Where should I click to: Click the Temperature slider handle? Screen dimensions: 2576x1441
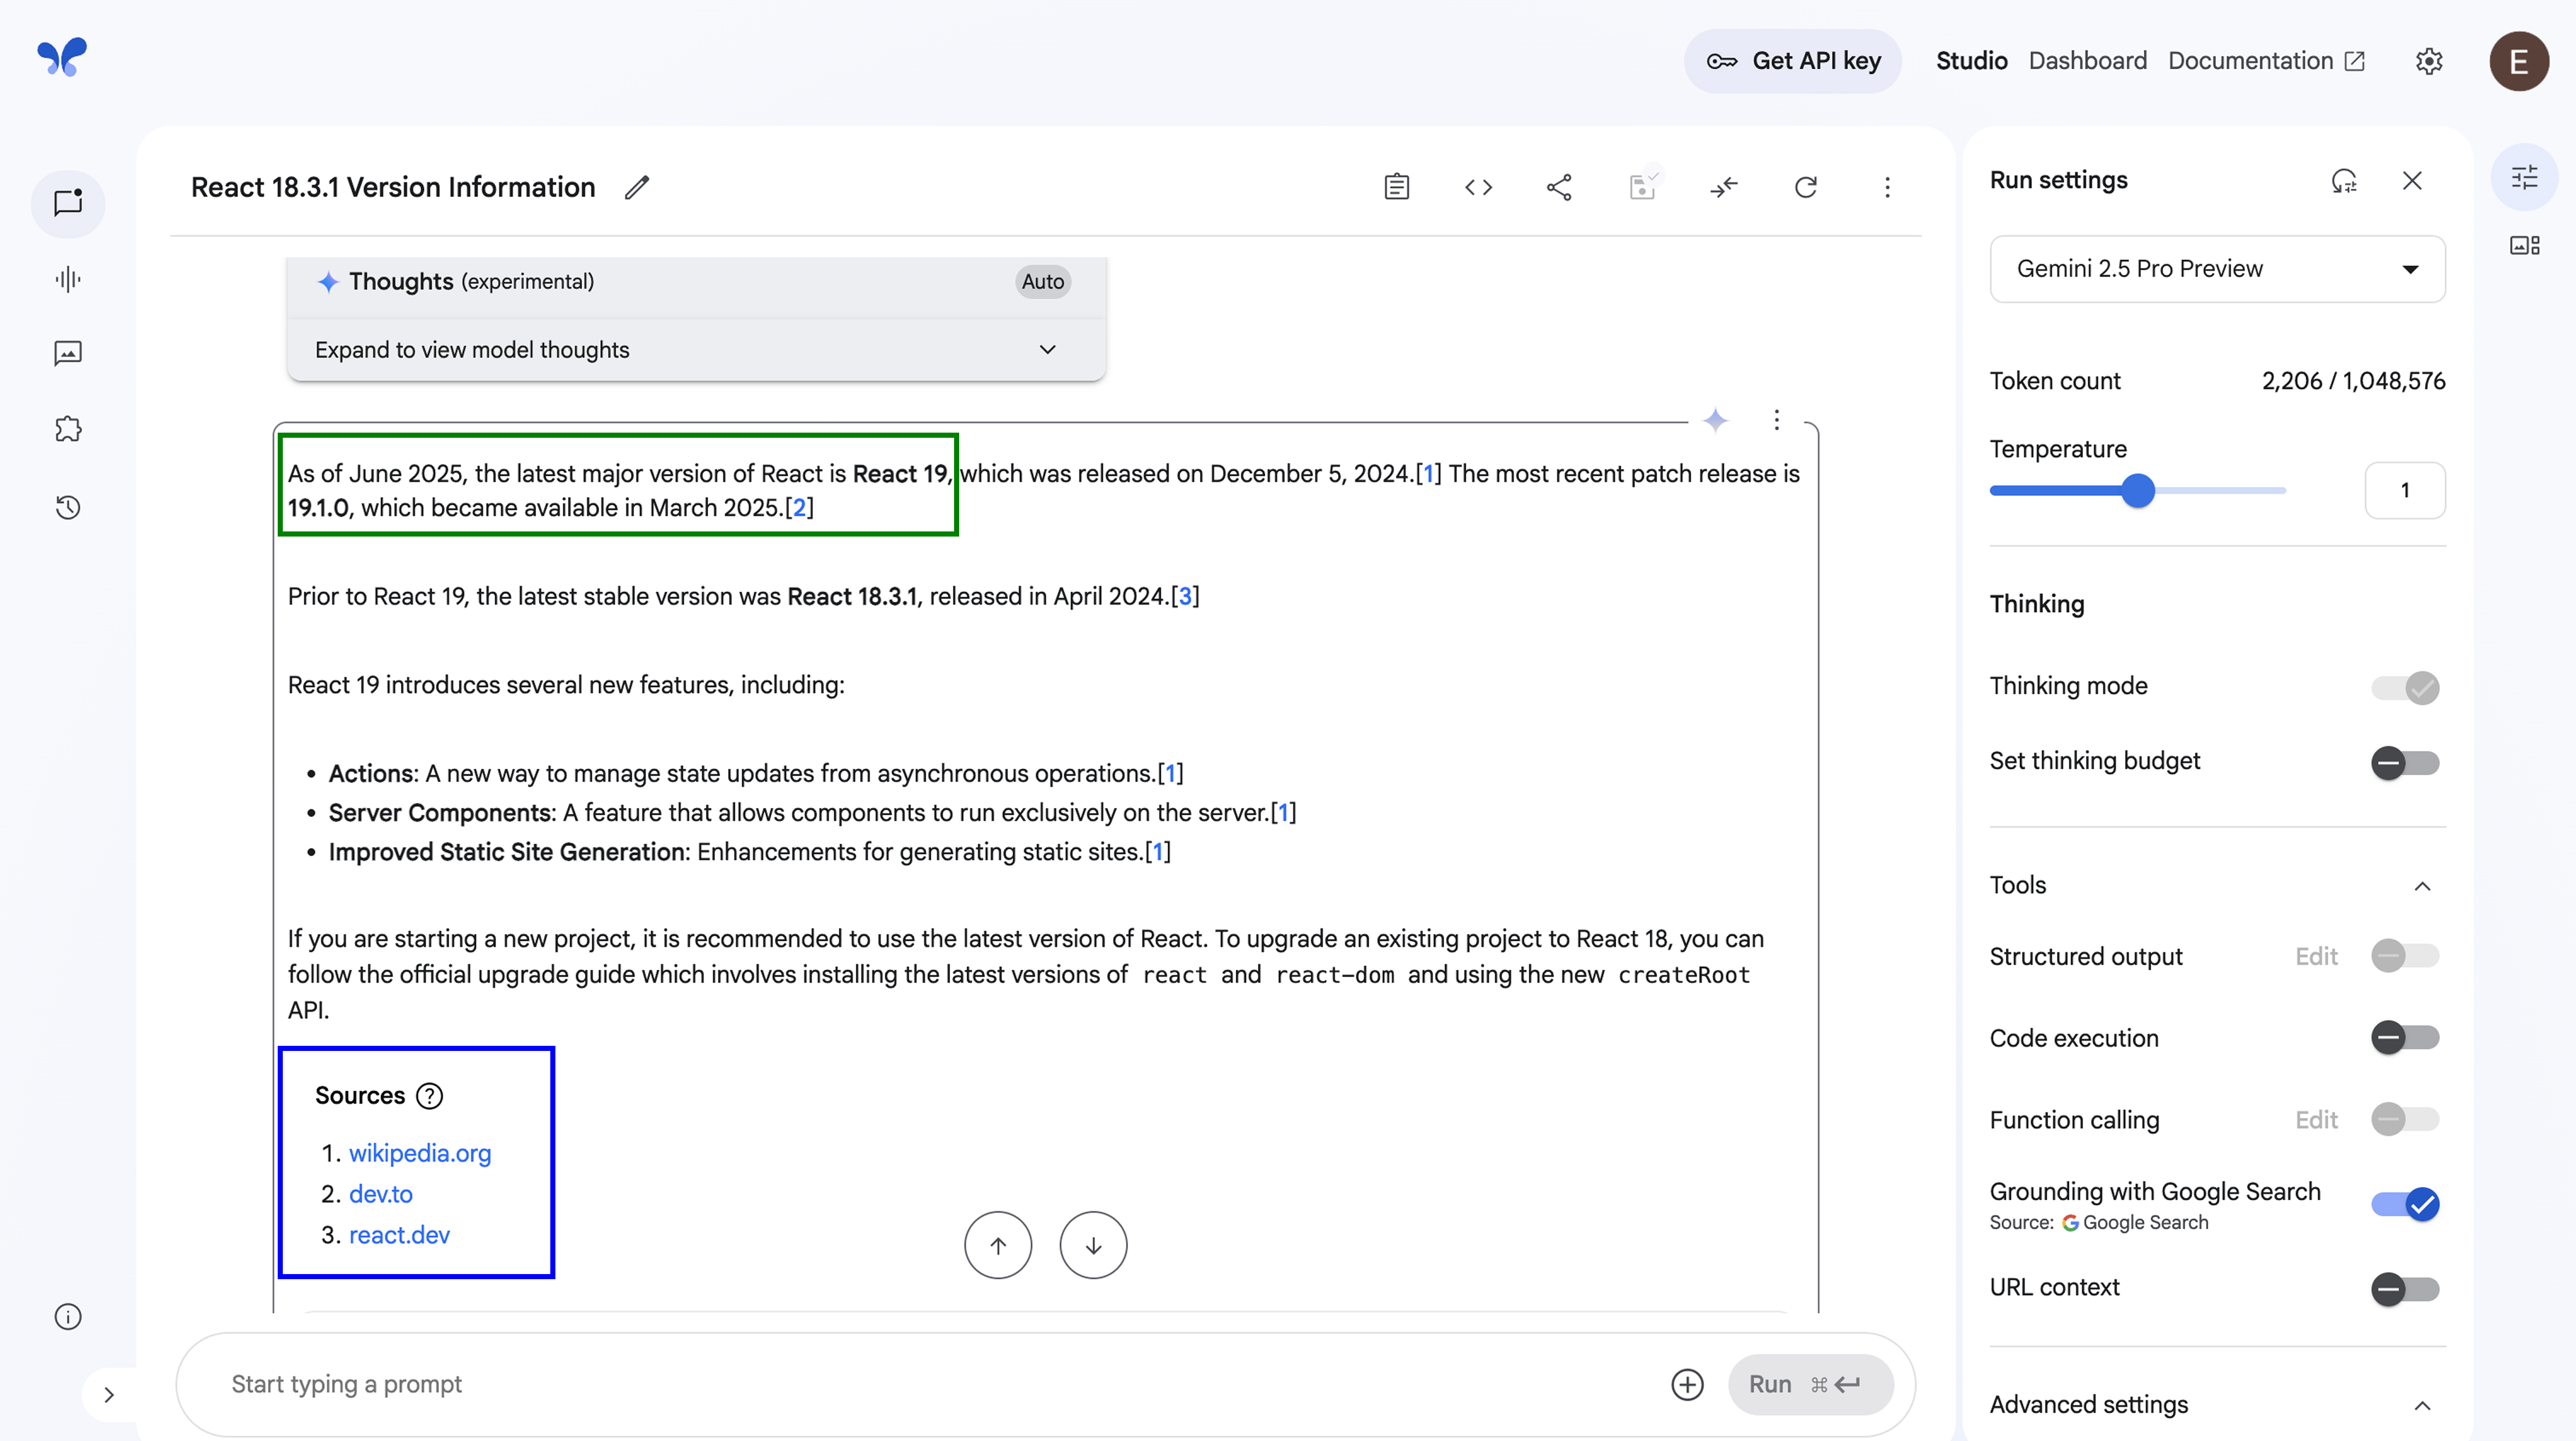click(2138, 491)
